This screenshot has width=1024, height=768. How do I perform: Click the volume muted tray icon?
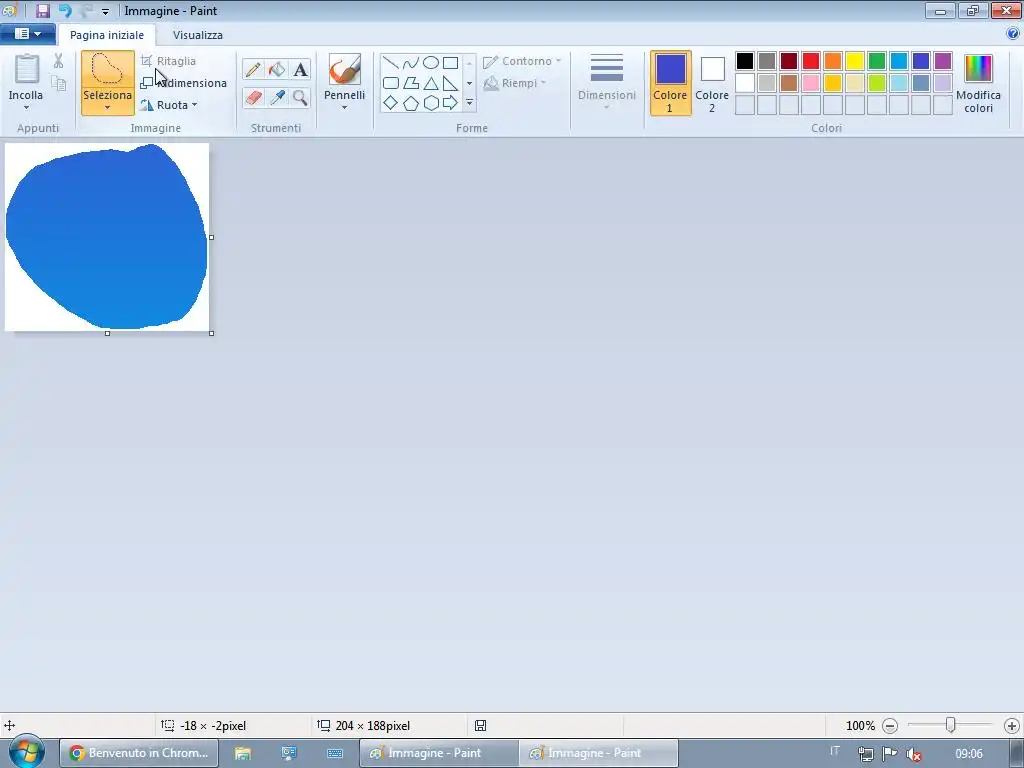coord(914,754)
